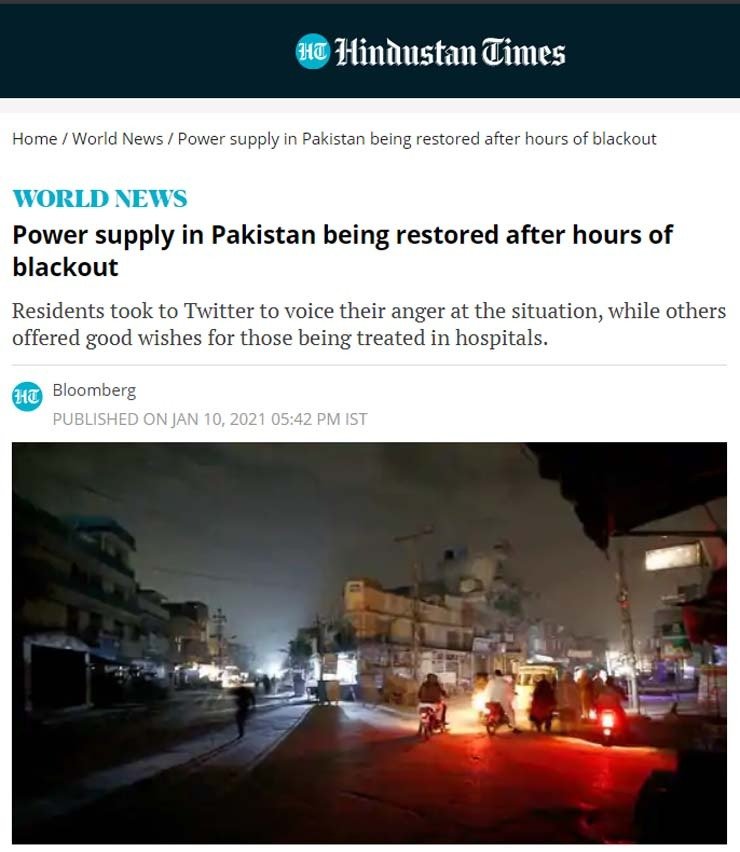The image size is (740, 852).
Task: Click the word hospitals in the summary
Action: point(501,338)
